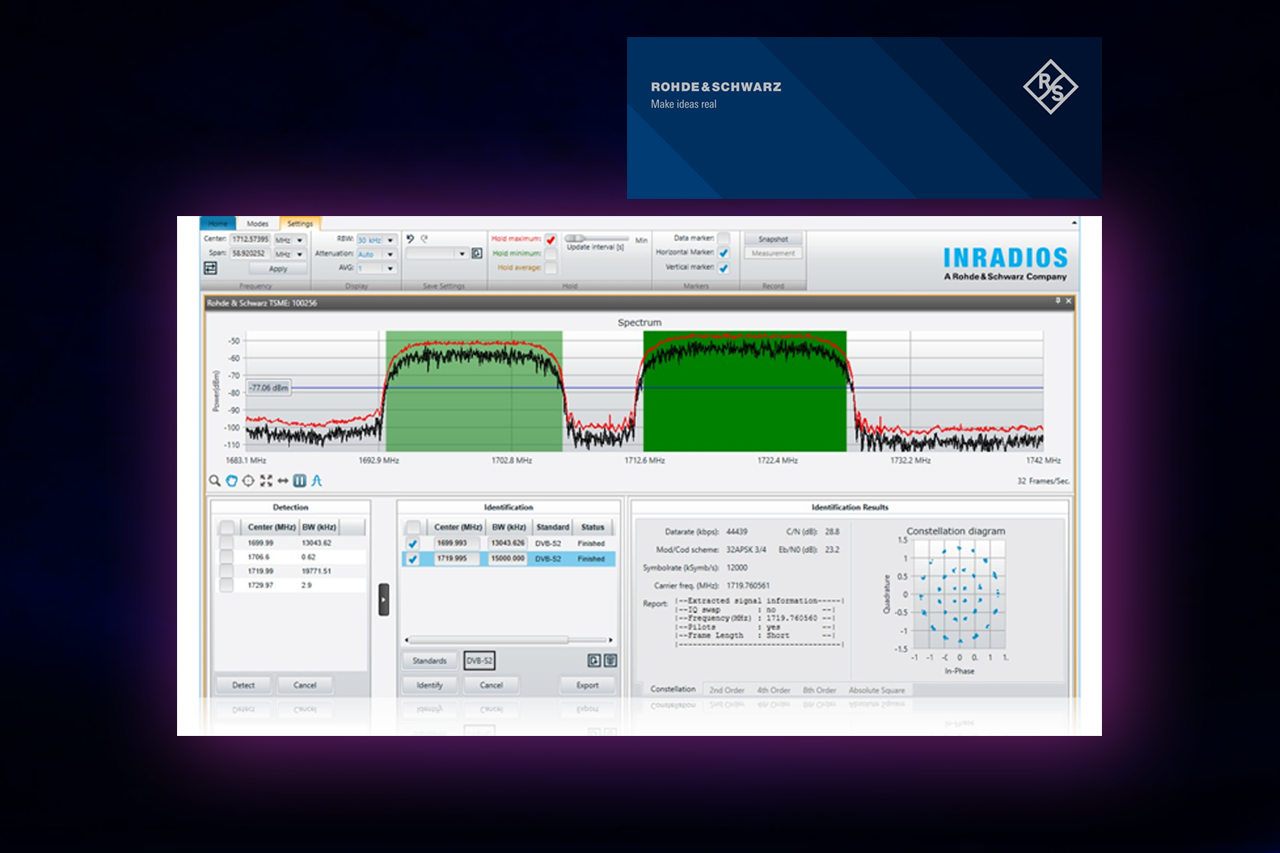Uncheck the Identification row 1699.993 checkbox
The width and height of the screenshot is (1280, 853).
coord(413,544)
